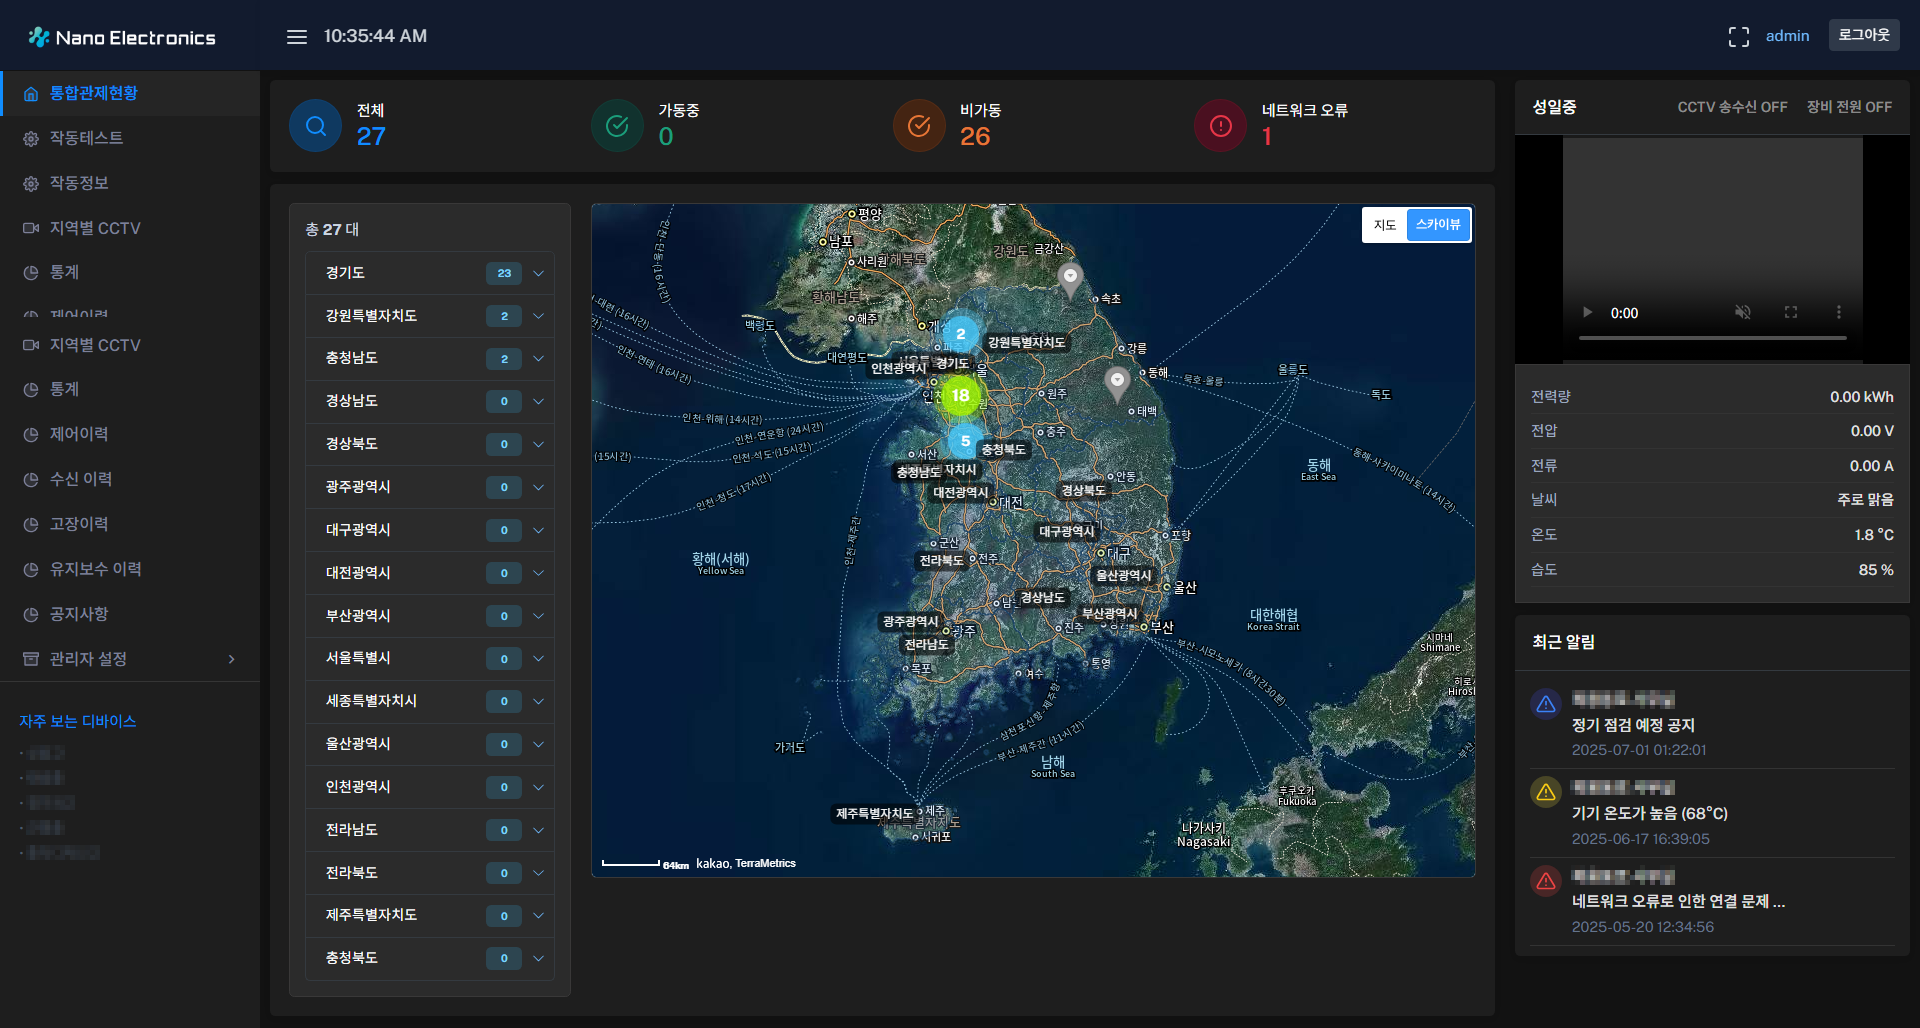The height and width of the screenshot is (1028, 1920).
Task: Click the video play button
Action: (1587, 313)
